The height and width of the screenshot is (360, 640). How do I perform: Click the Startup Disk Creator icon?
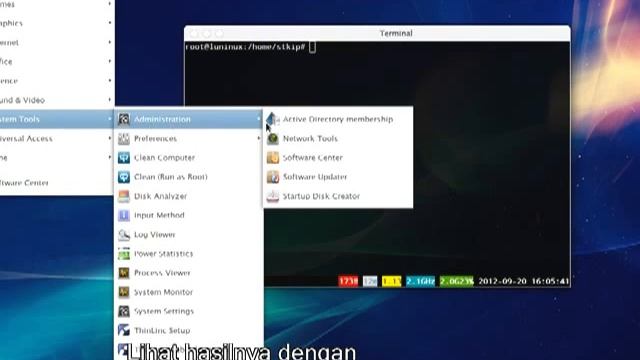pyautogui.click(x=273, y=196)
